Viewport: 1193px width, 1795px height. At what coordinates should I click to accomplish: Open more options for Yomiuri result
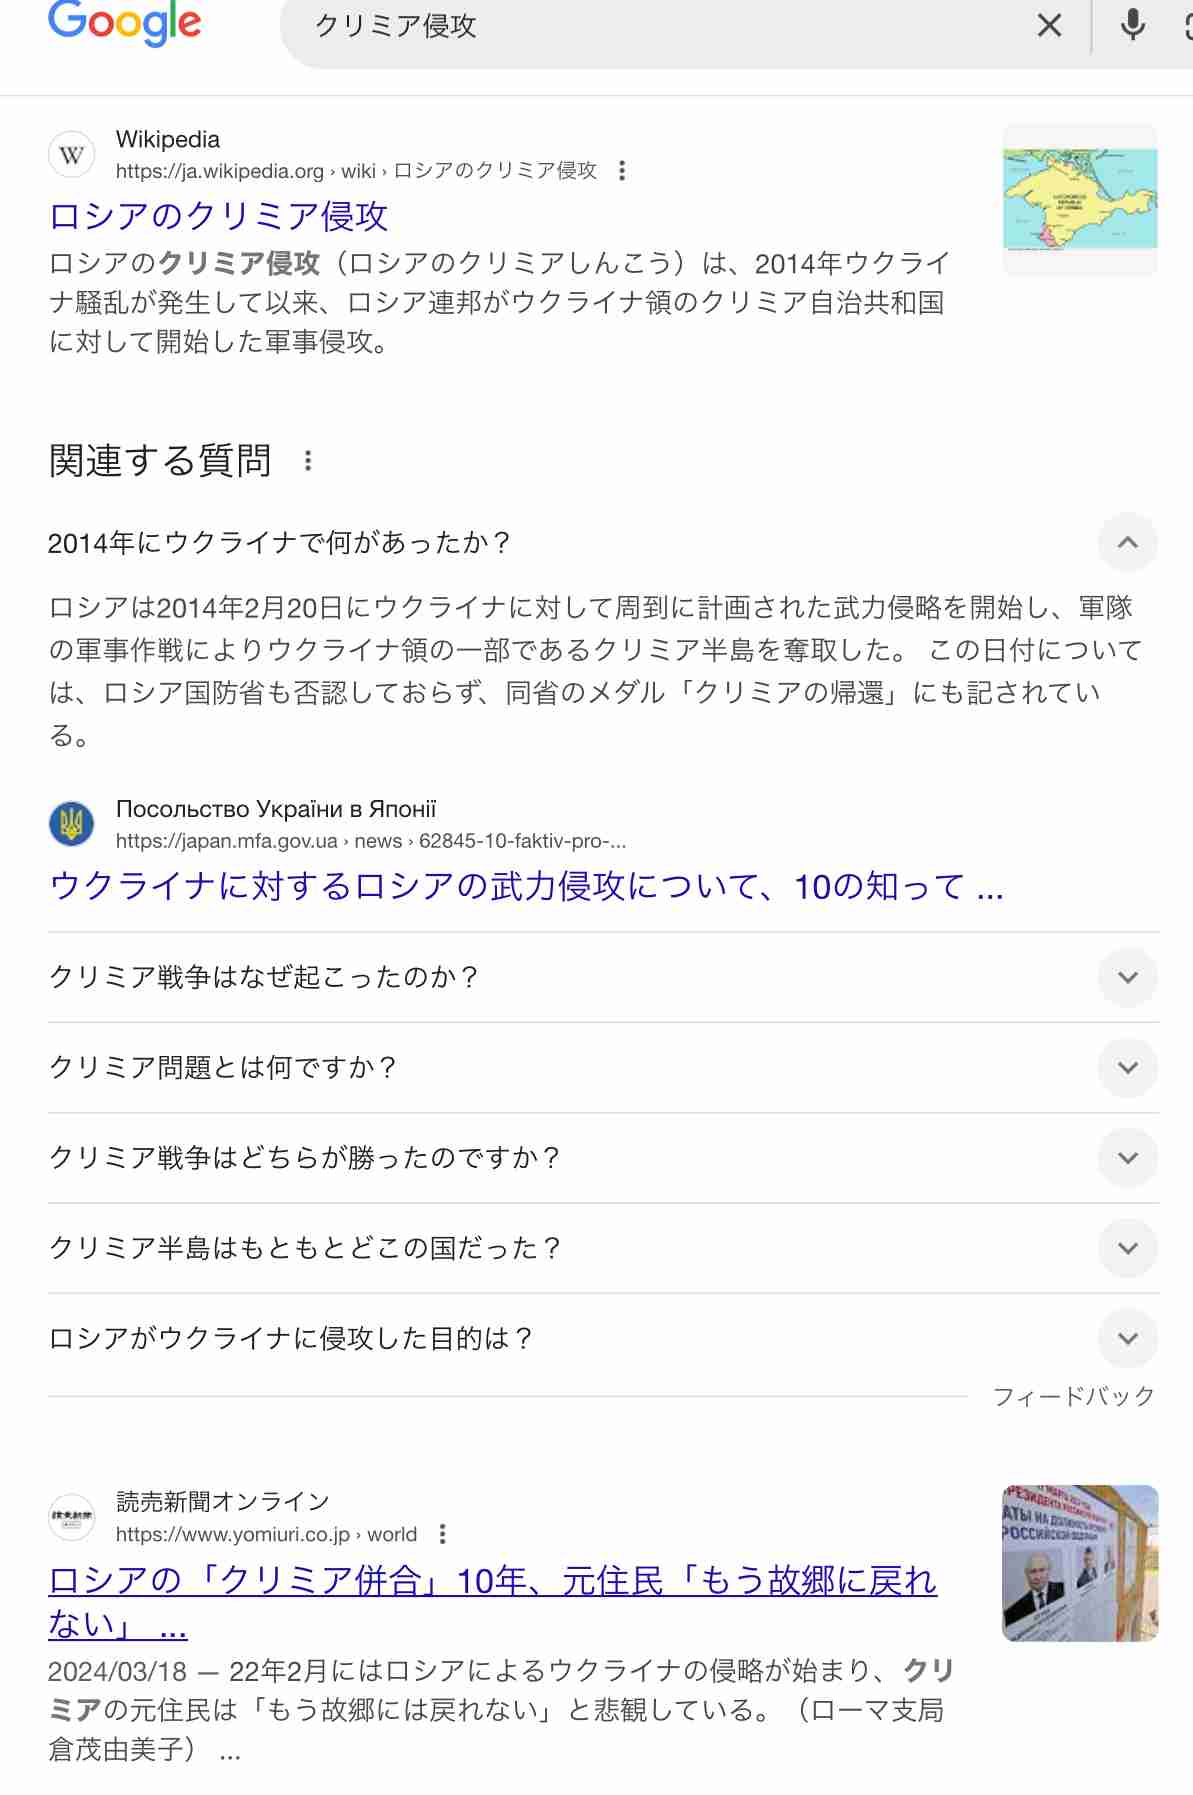coord(442,1534)
